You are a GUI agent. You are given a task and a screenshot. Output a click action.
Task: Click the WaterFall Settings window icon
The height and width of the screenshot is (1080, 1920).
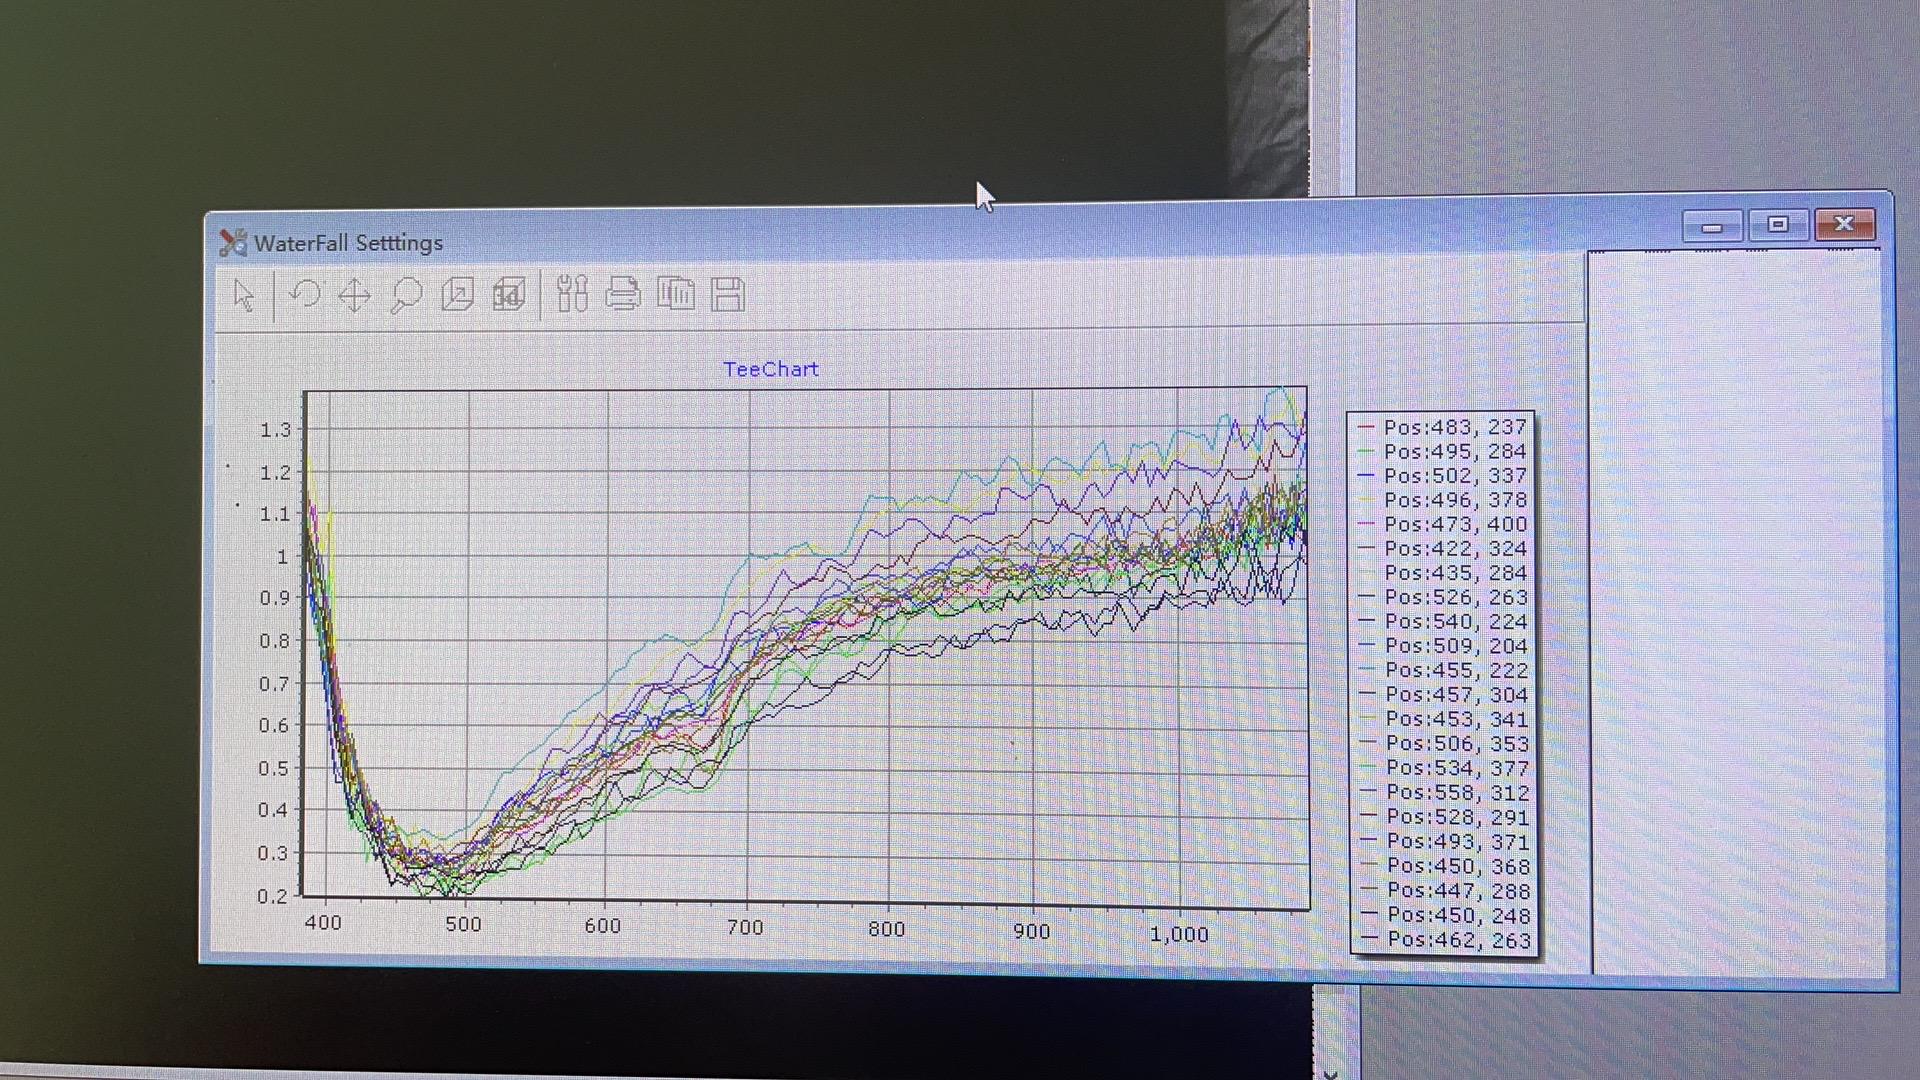pos(232,242)
